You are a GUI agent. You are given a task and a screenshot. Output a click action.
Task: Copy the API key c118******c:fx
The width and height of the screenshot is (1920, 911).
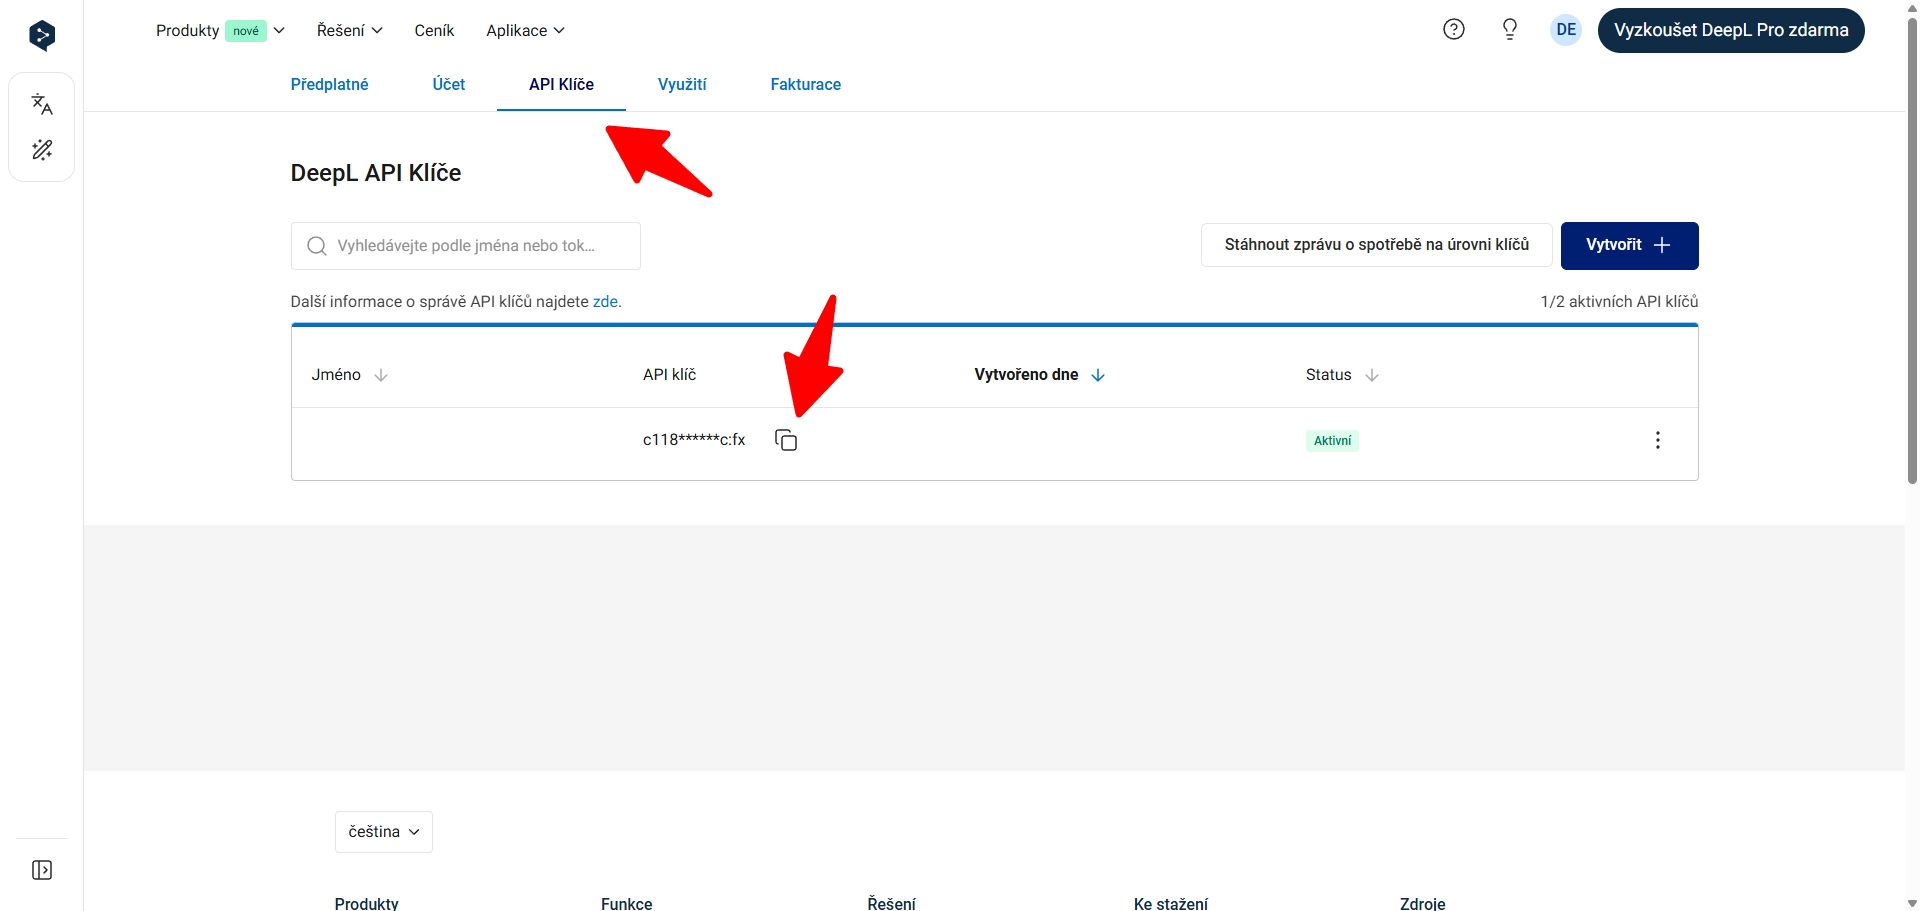click(x=786, y=440)
